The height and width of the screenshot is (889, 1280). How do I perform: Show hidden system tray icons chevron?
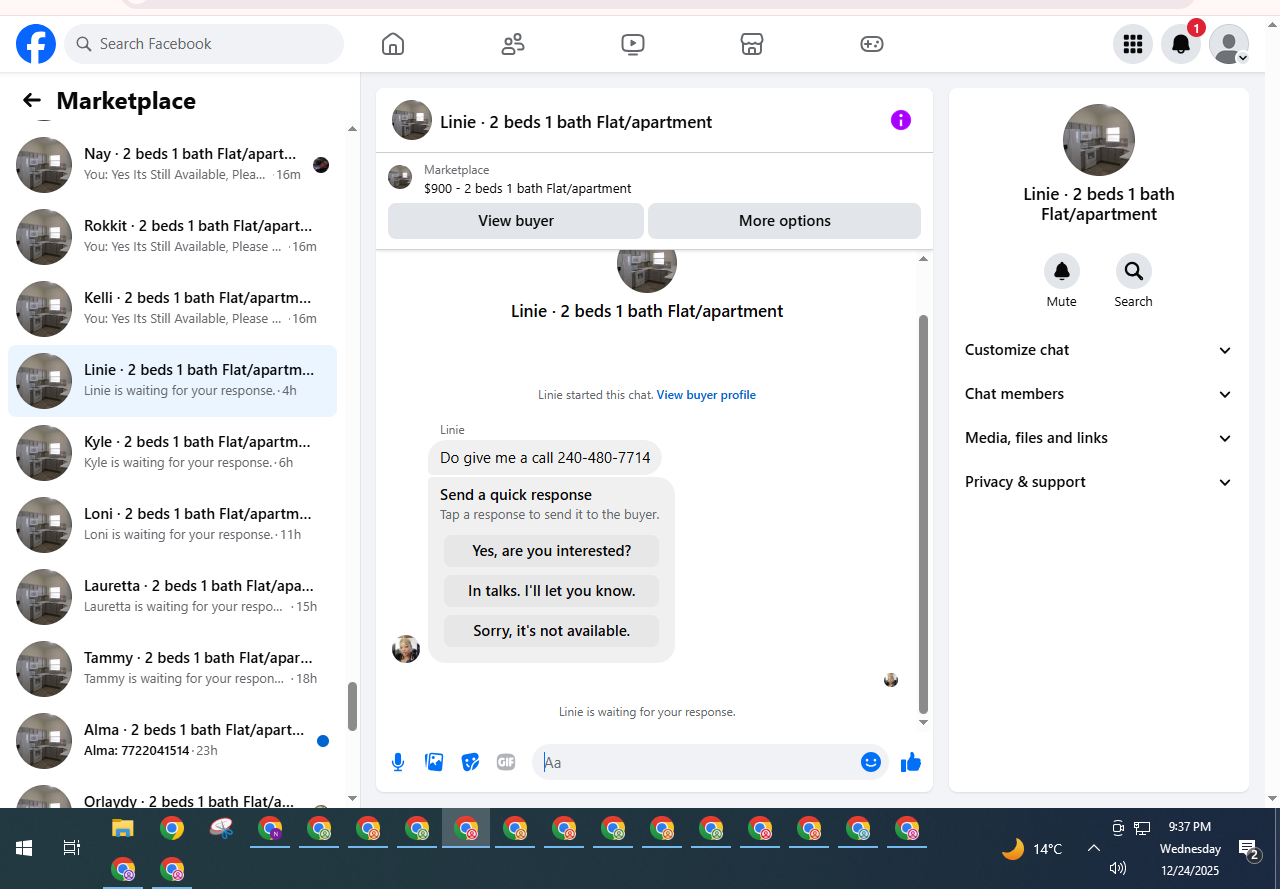click(x=1093, y=848)
